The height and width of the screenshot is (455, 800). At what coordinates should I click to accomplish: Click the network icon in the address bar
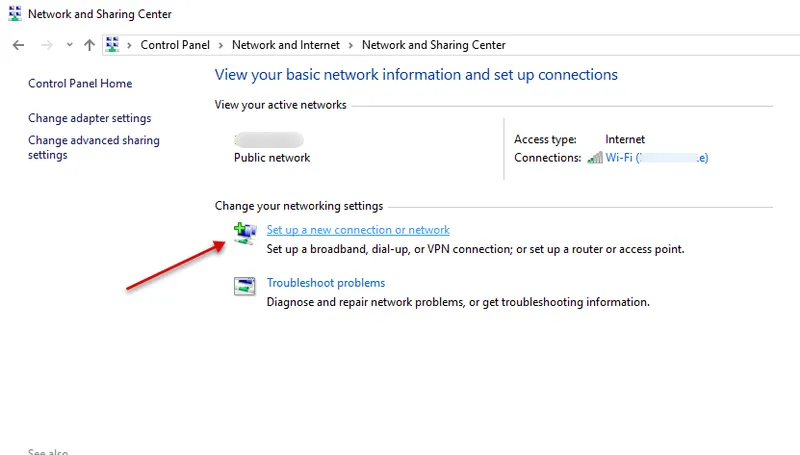click(113, 45)
